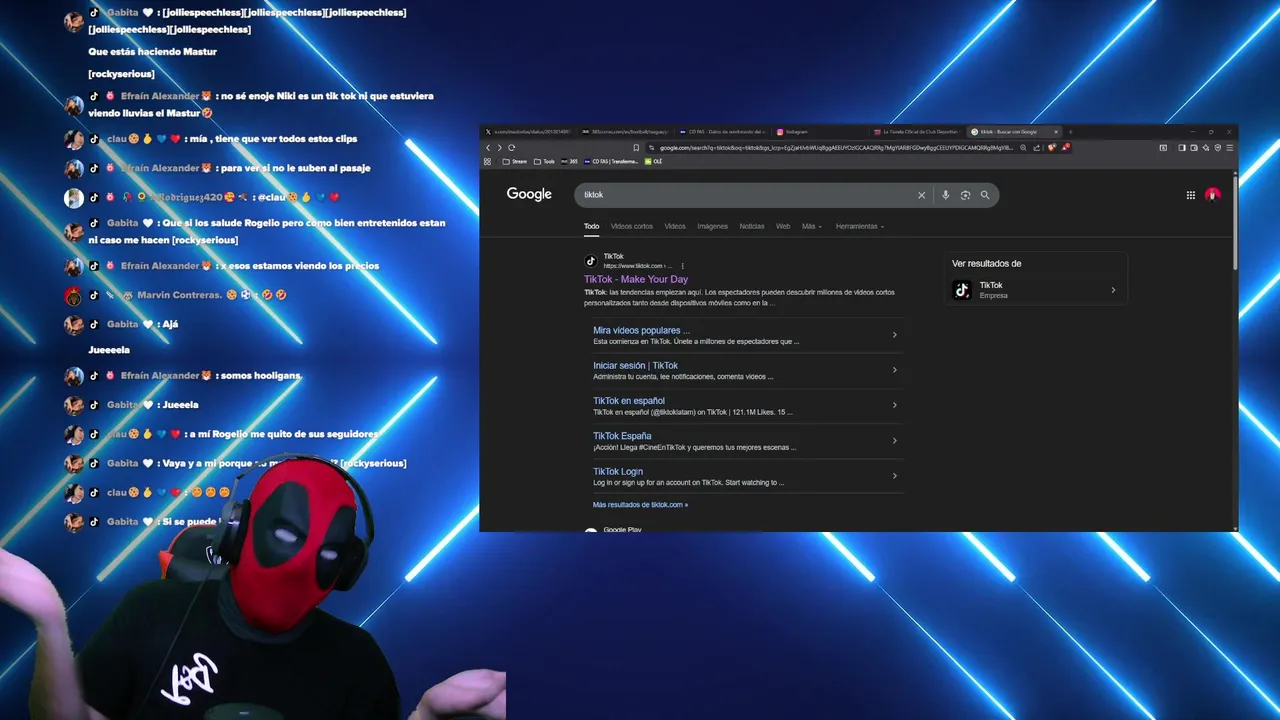Expand TikTok Login sitelink chevron
Image resolution: width=1280 pixels, height=720 pixels.
click(x=894, y=476)
